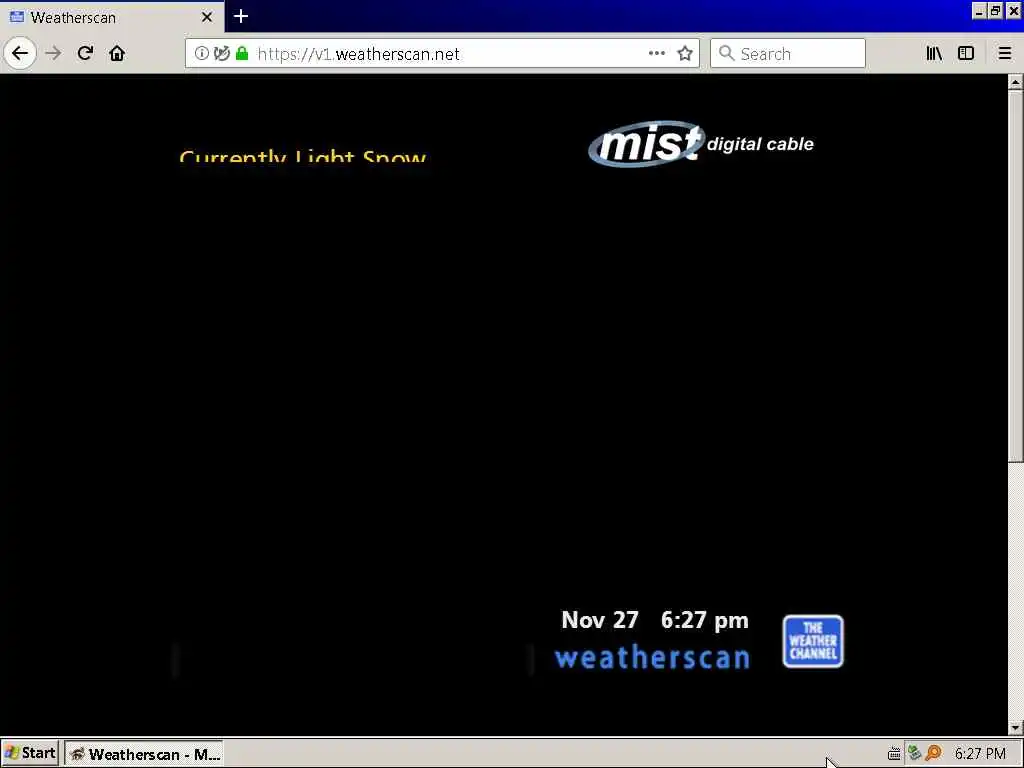Minimize the browser window
Viewport: 1024px width, 768px height.
[979, 11]
